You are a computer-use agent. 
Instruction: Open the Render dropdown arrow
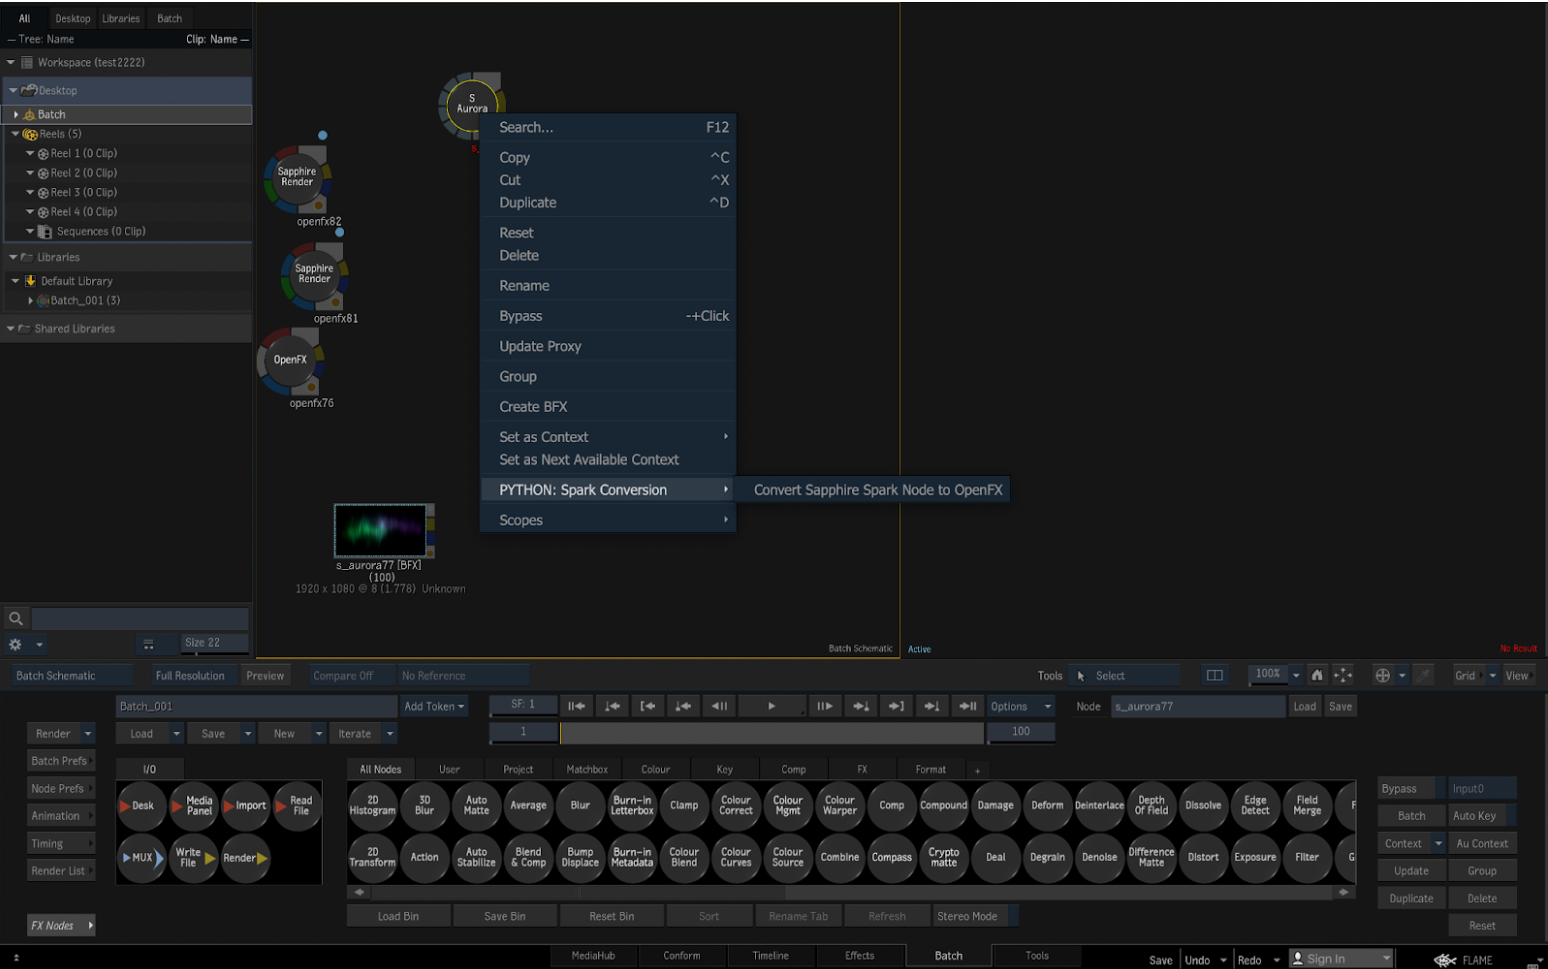[88, 733]
